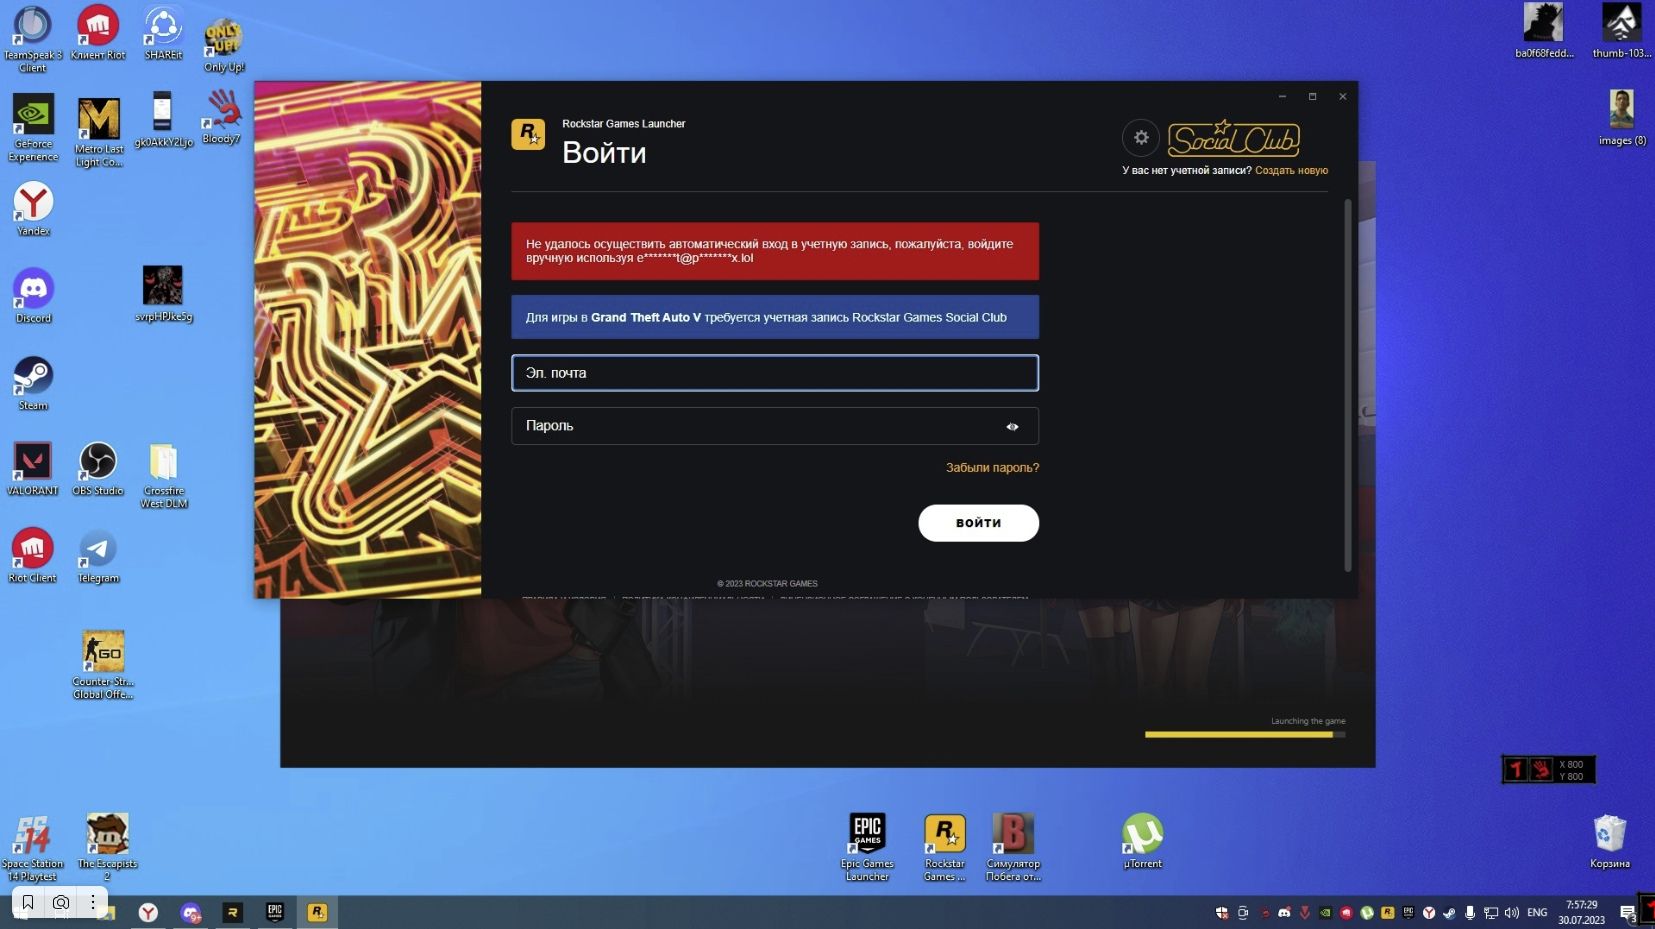Select Discord desktop icon
Image resolution: width=1655 pixels, height=929 pixels.
click(x=33, y=295)
